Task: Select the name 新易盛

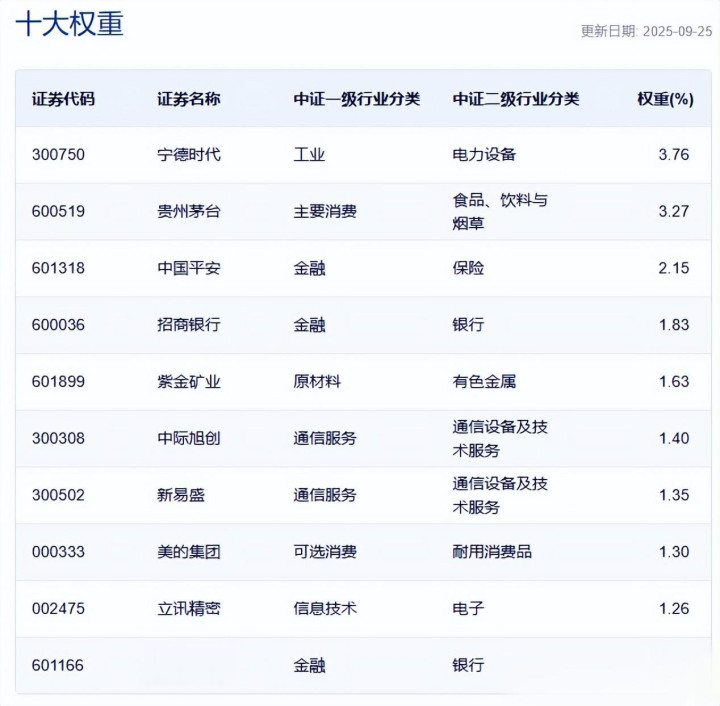Action: point(181,495)
